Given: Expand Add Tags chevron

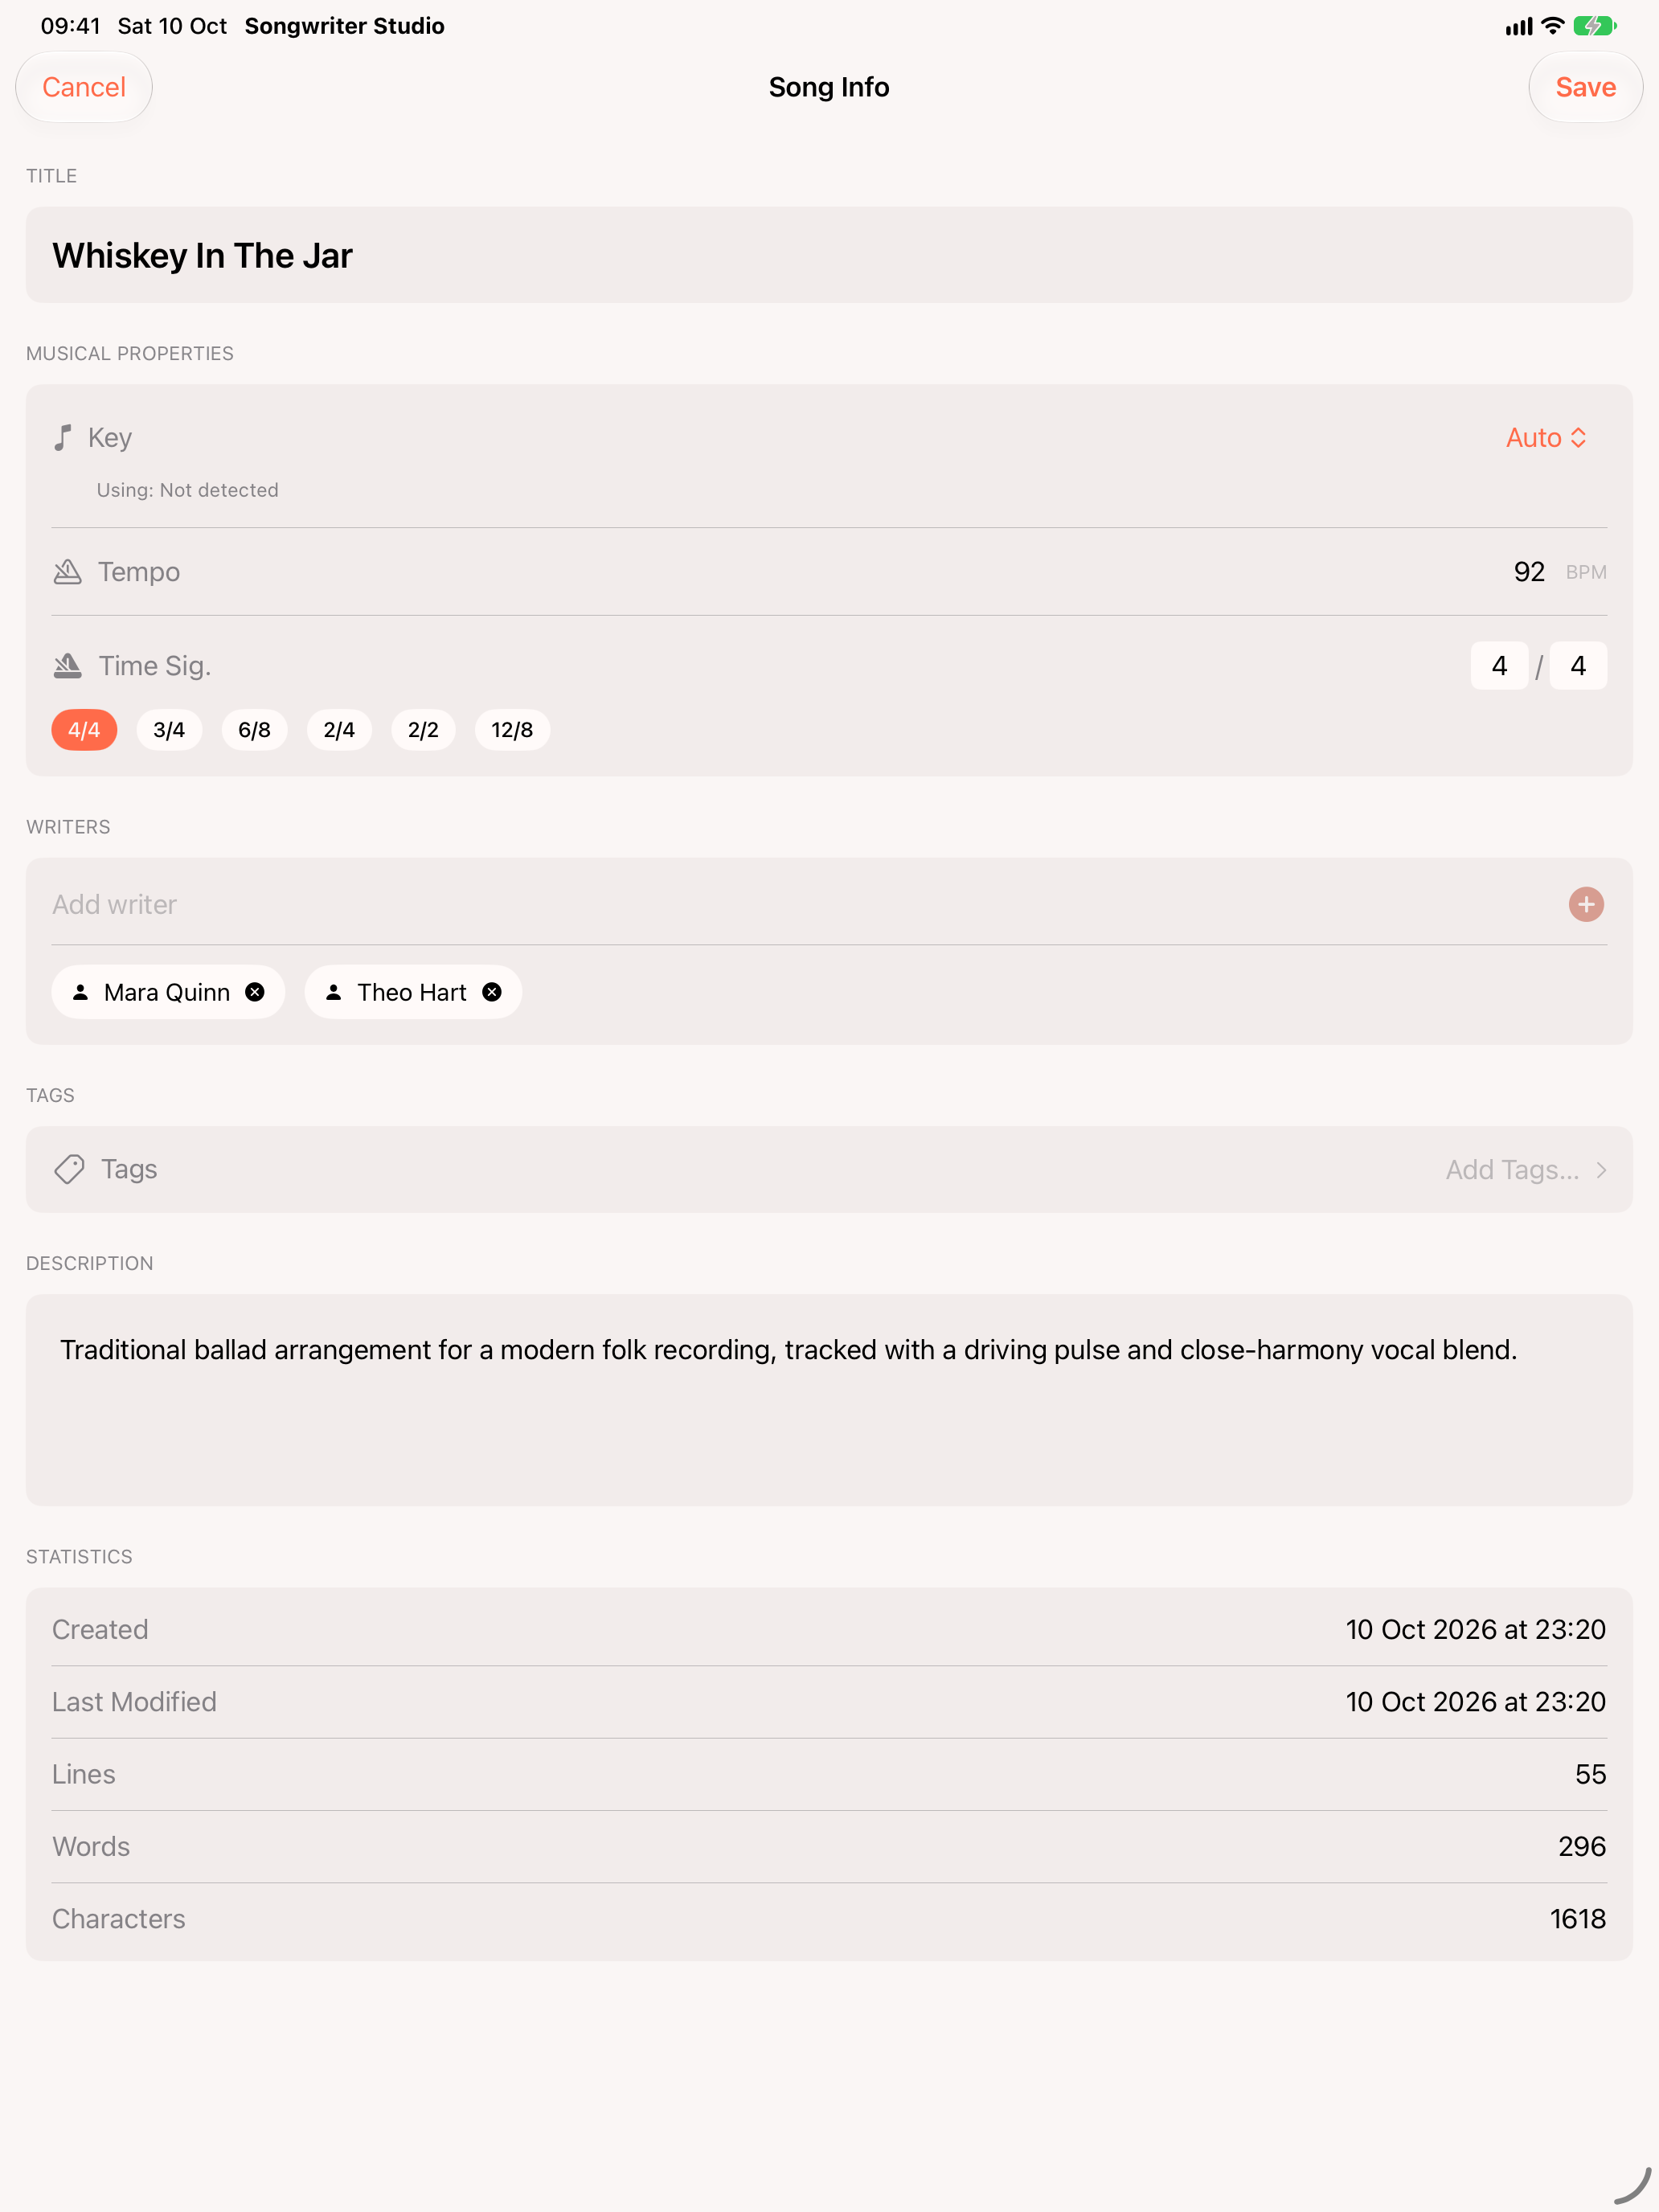Looking at the screenshot, I should tap(1601, 1169).
